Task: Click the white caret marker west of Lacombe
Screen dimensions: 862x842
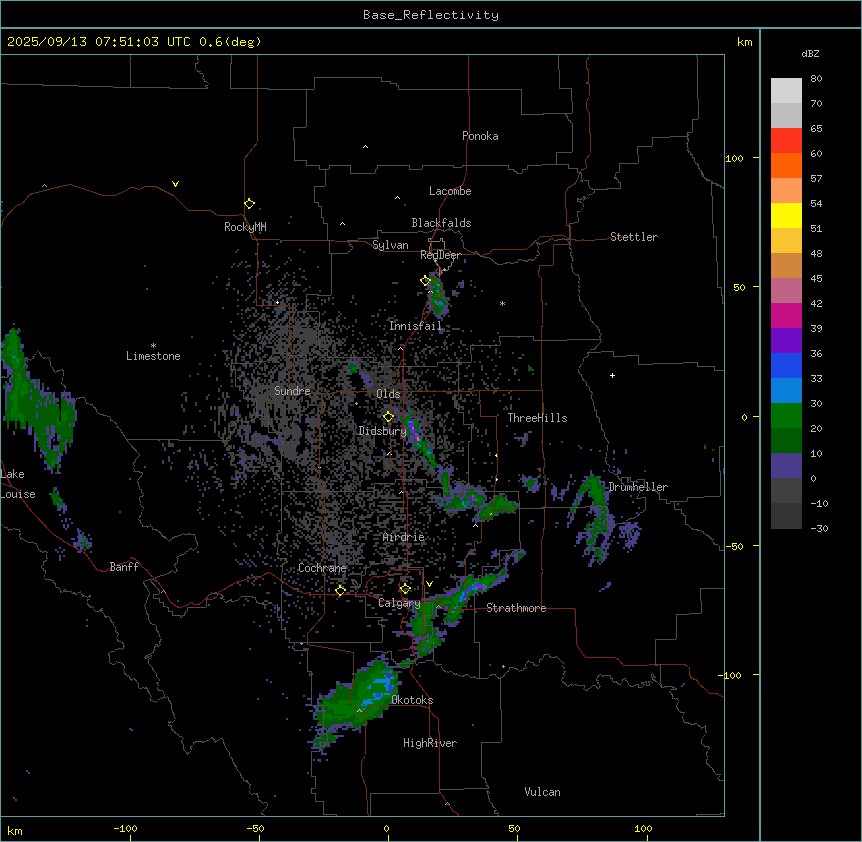Action: coord(397,198)
